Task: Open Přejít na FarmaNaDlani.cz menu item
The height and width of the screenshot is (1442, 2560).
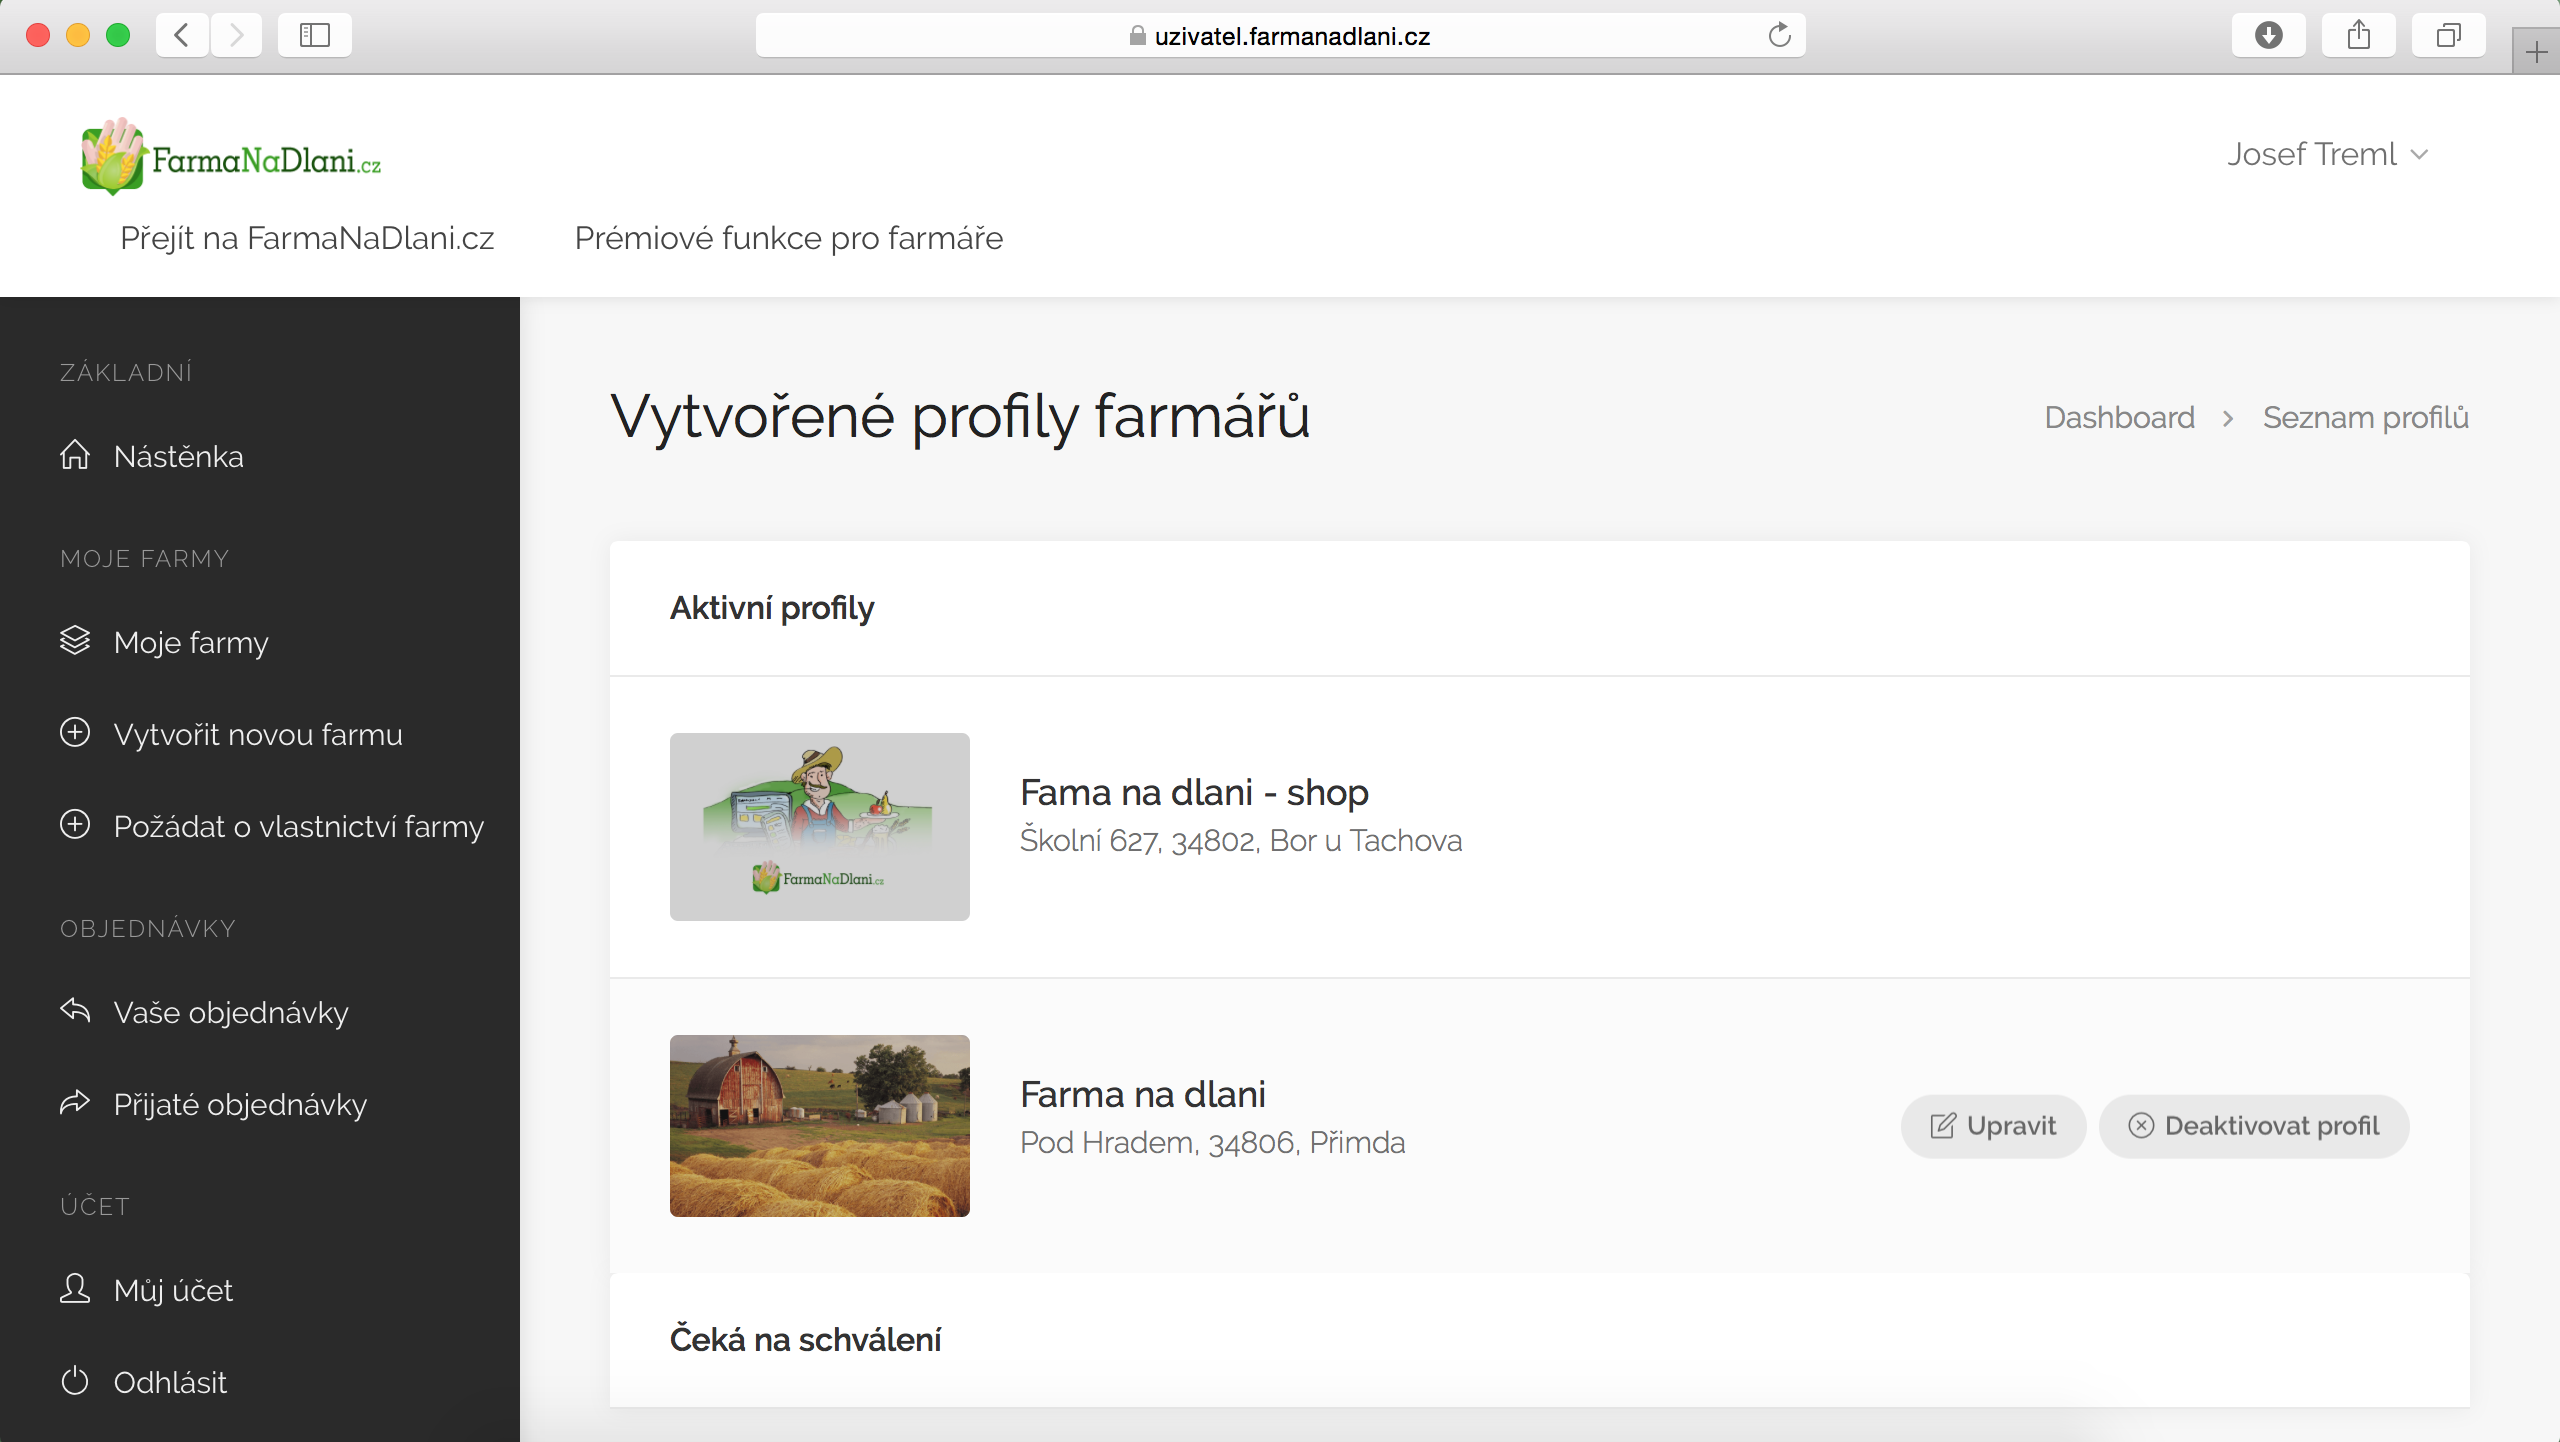Action: click(x=307, y=238)
